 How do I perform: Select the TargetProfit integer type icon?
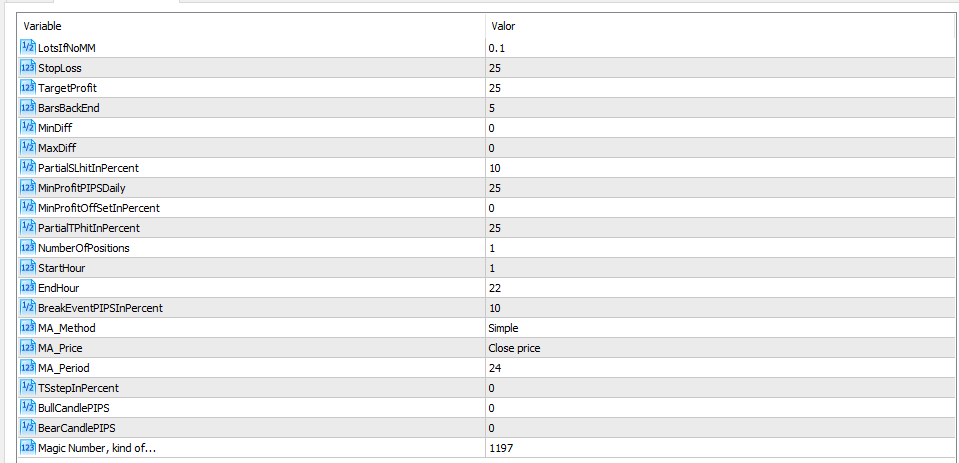pos(28,87)
